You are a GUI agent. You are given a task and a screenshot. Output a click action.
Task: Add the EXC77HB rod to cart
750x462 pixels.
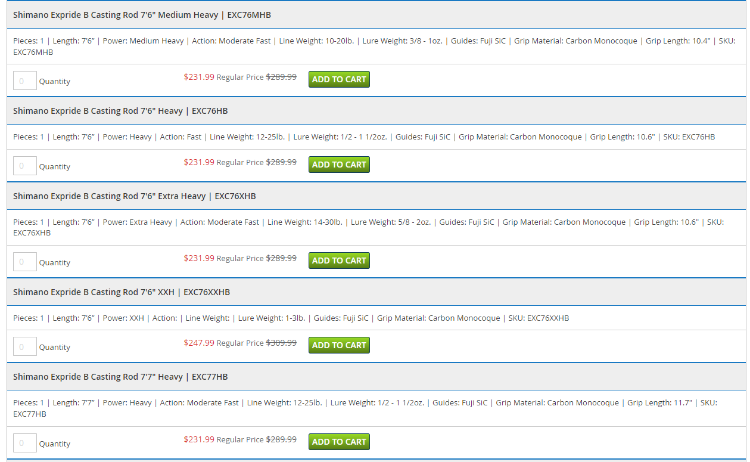click(339, 442)
